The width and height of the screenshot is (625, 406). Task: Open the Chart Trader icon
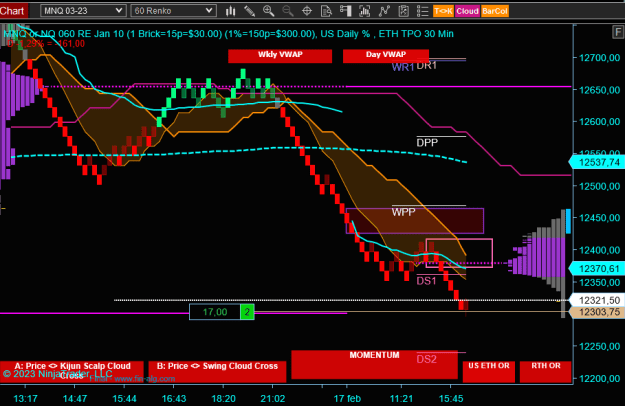(x=346, y=11)
